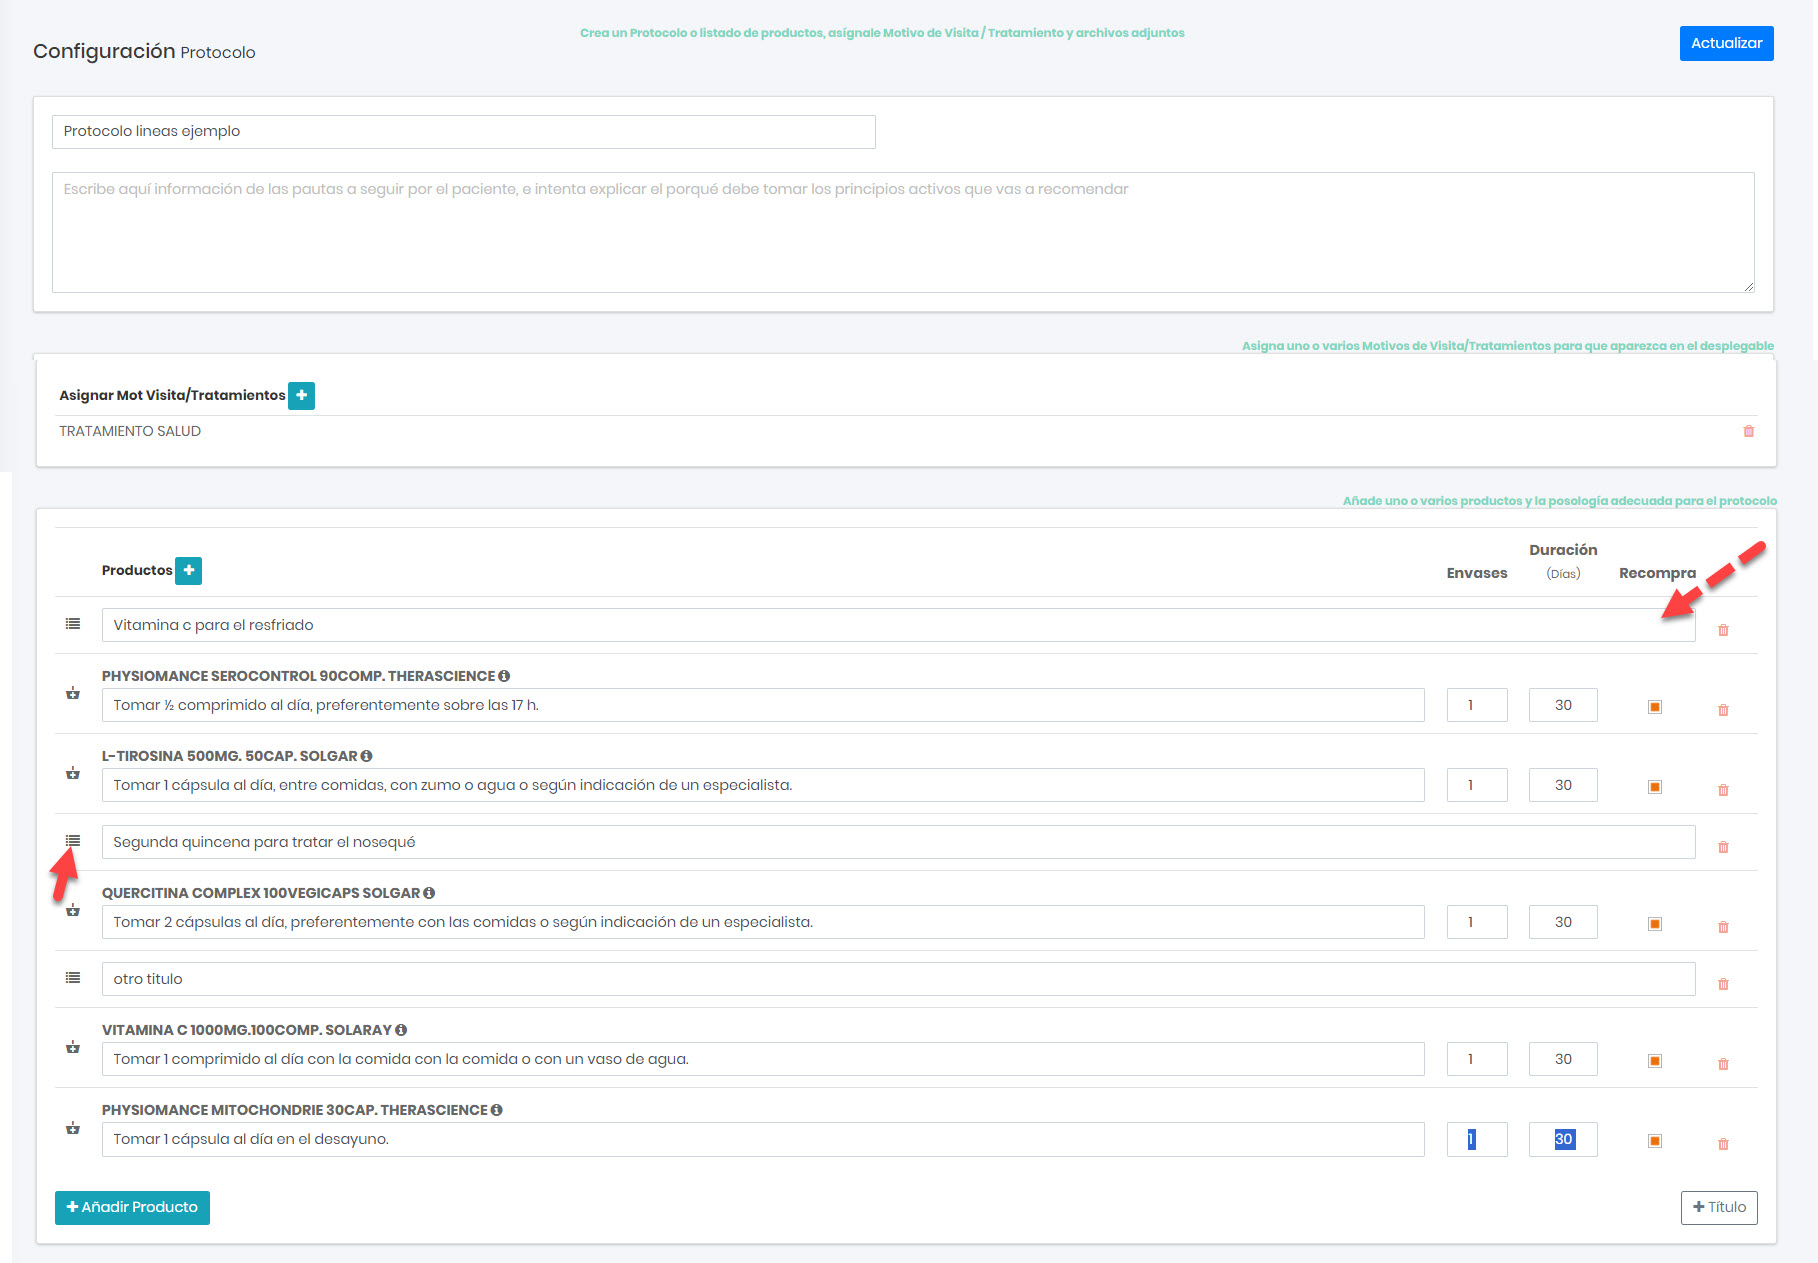Click the + Título button
Screen dimensions: 1818x1263
(1718, 1207)
